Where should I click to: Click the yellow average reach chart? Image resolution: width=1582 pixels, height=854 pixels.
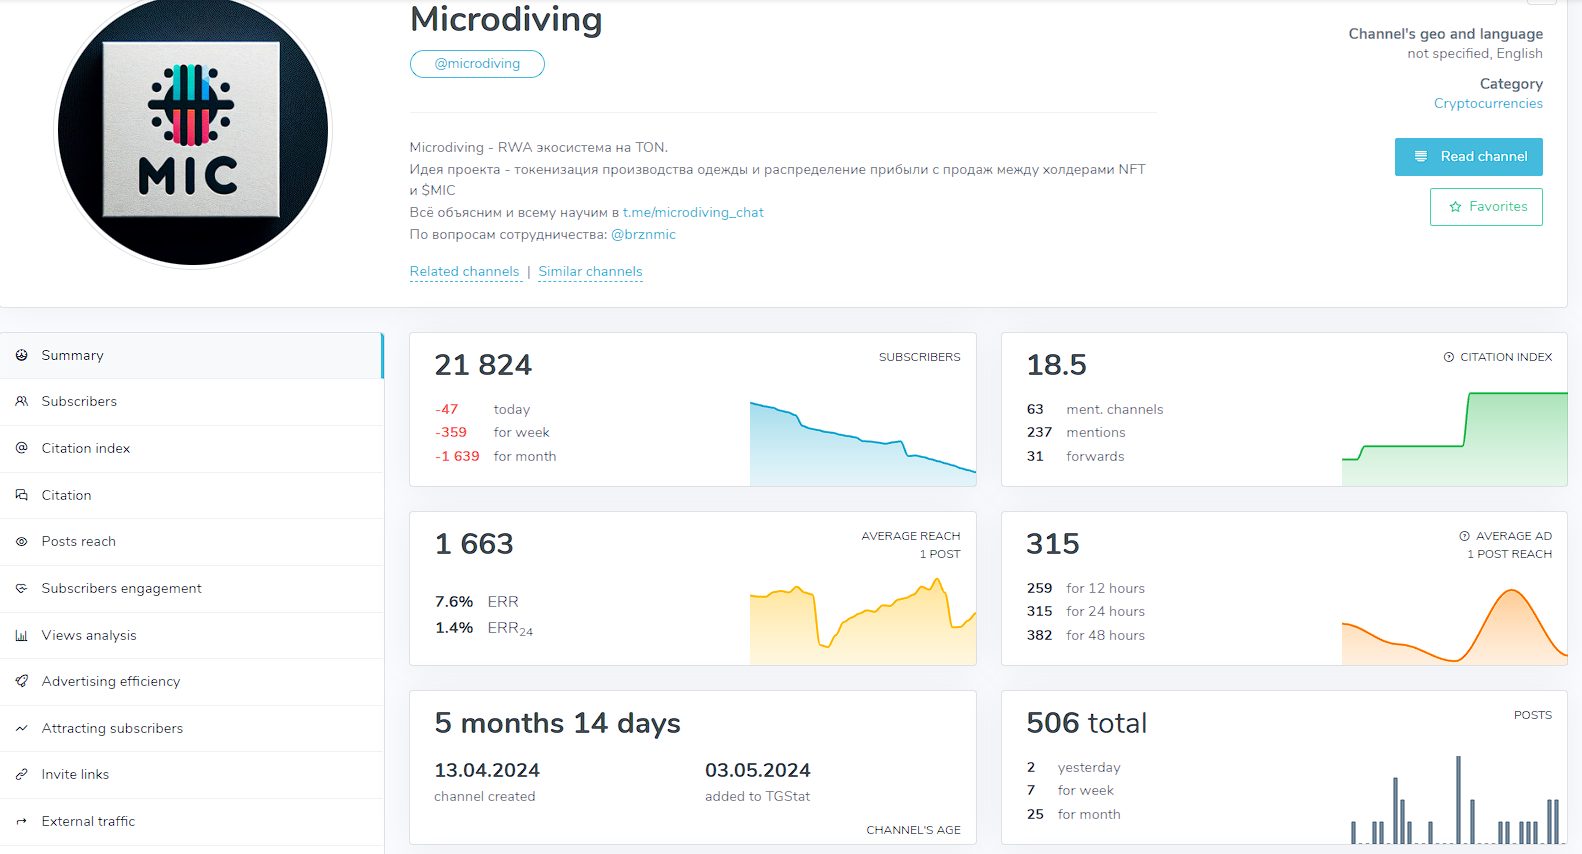[863, 621]
